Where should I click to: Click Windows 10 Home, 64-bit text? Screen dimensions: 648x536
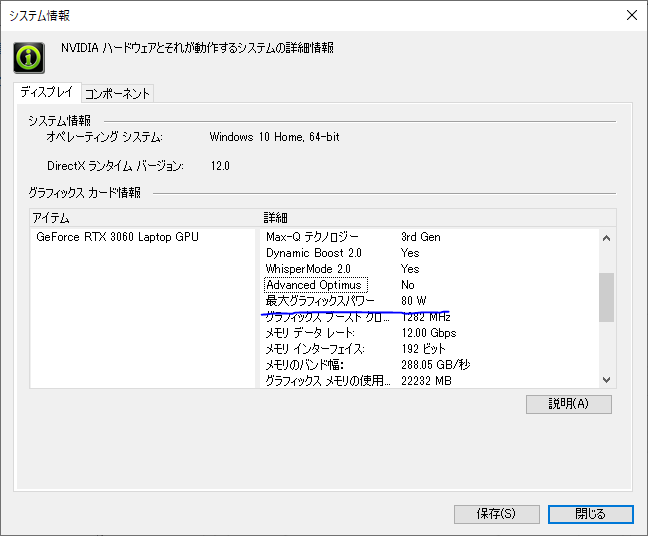click(274, 137)
